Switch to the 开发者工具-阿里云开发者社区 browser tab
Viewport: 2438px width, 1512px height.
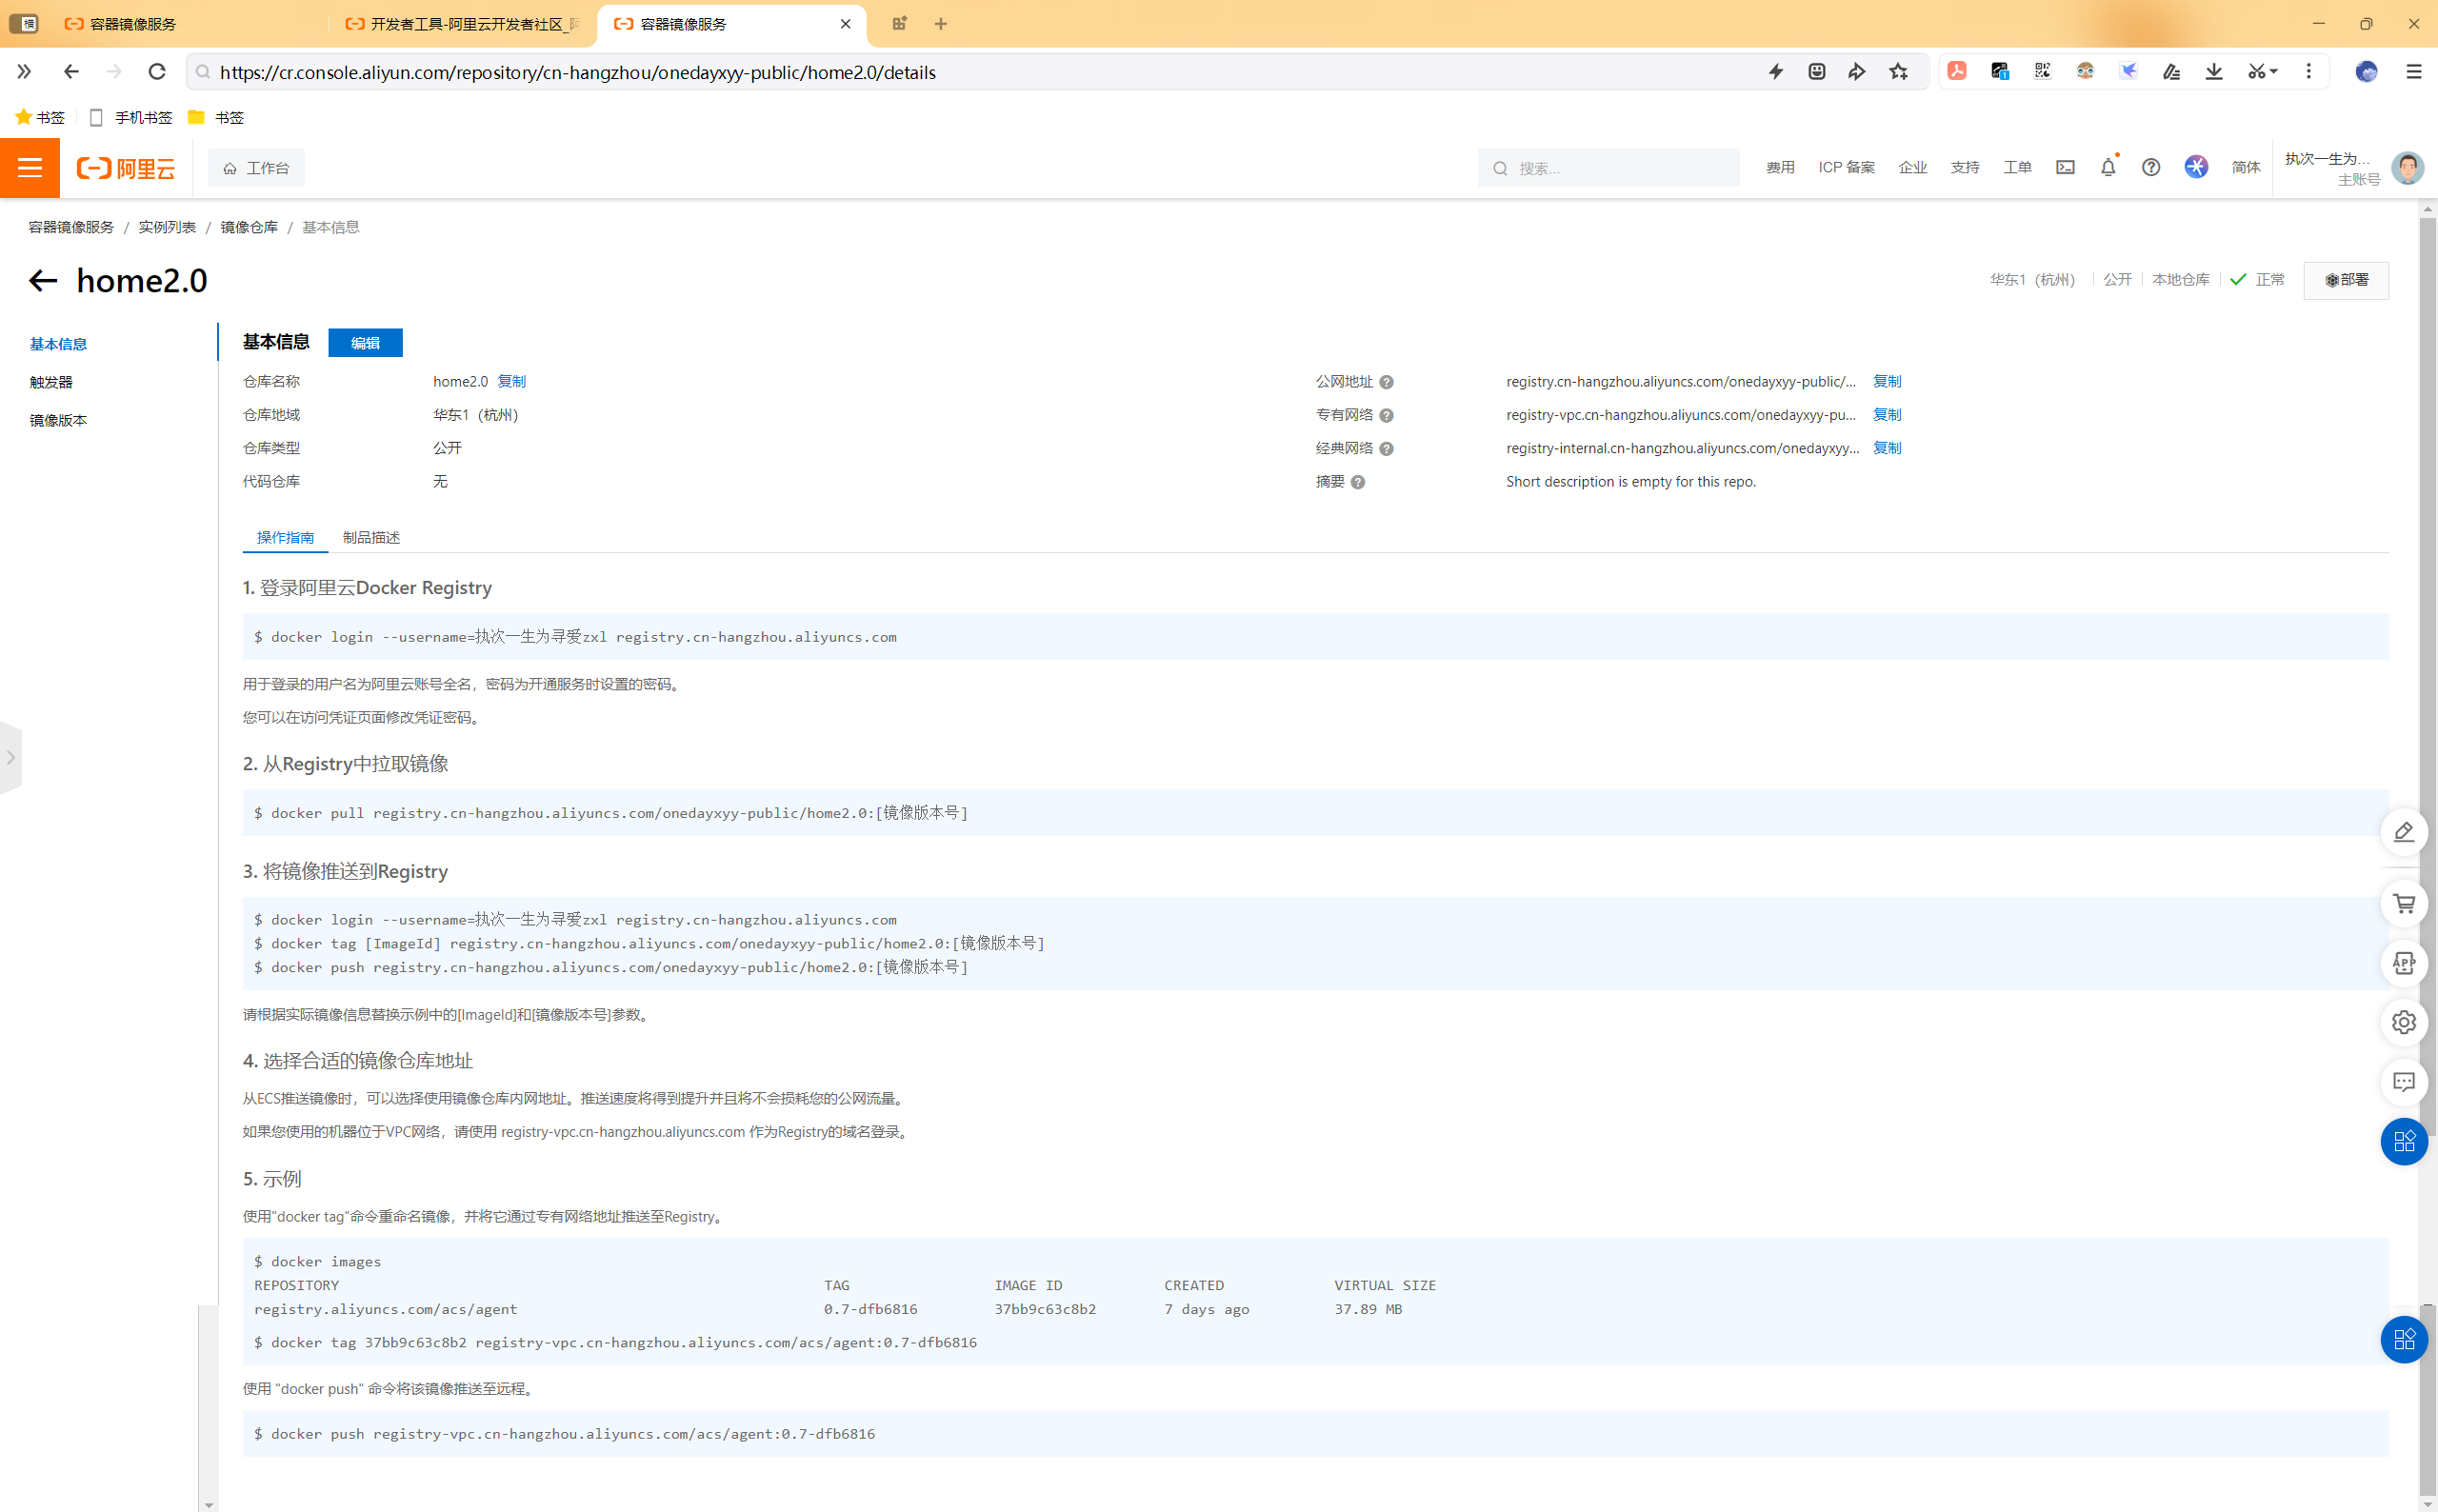coord(463,24)
